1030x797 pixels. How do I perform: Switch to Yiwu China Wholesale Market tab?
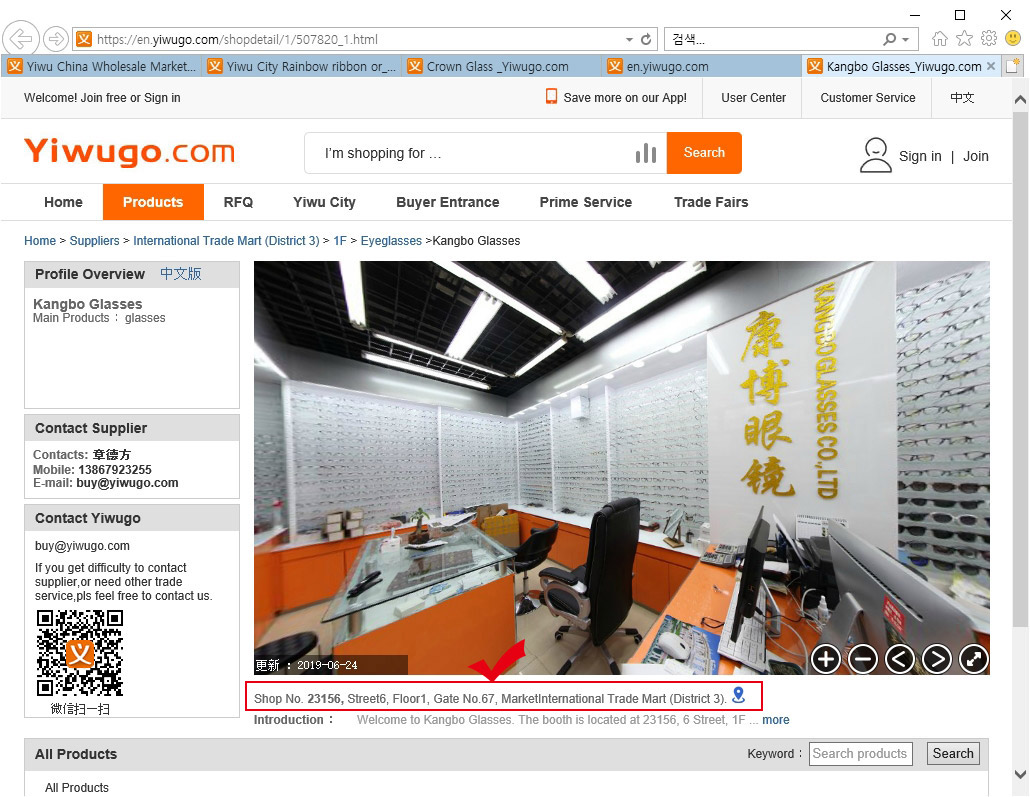coord(101,66)
